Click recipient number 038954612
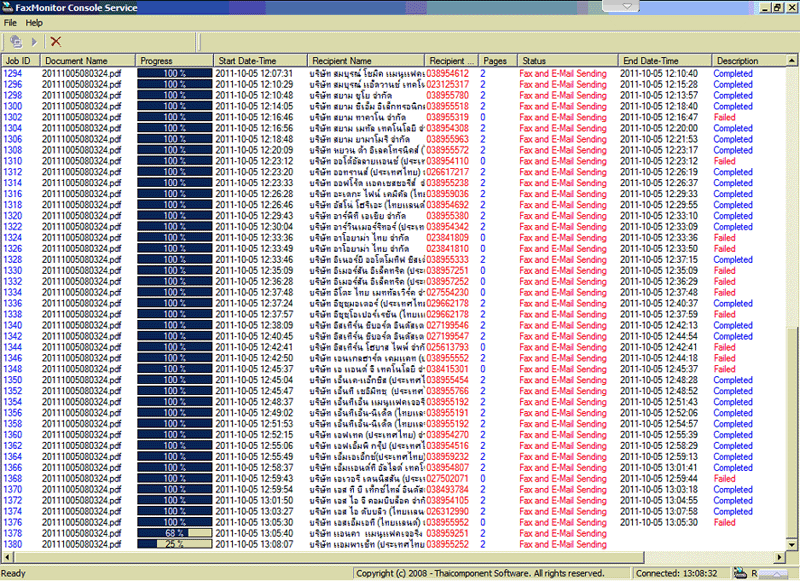This screenshot has width=800, height=581. click(447, 73)
